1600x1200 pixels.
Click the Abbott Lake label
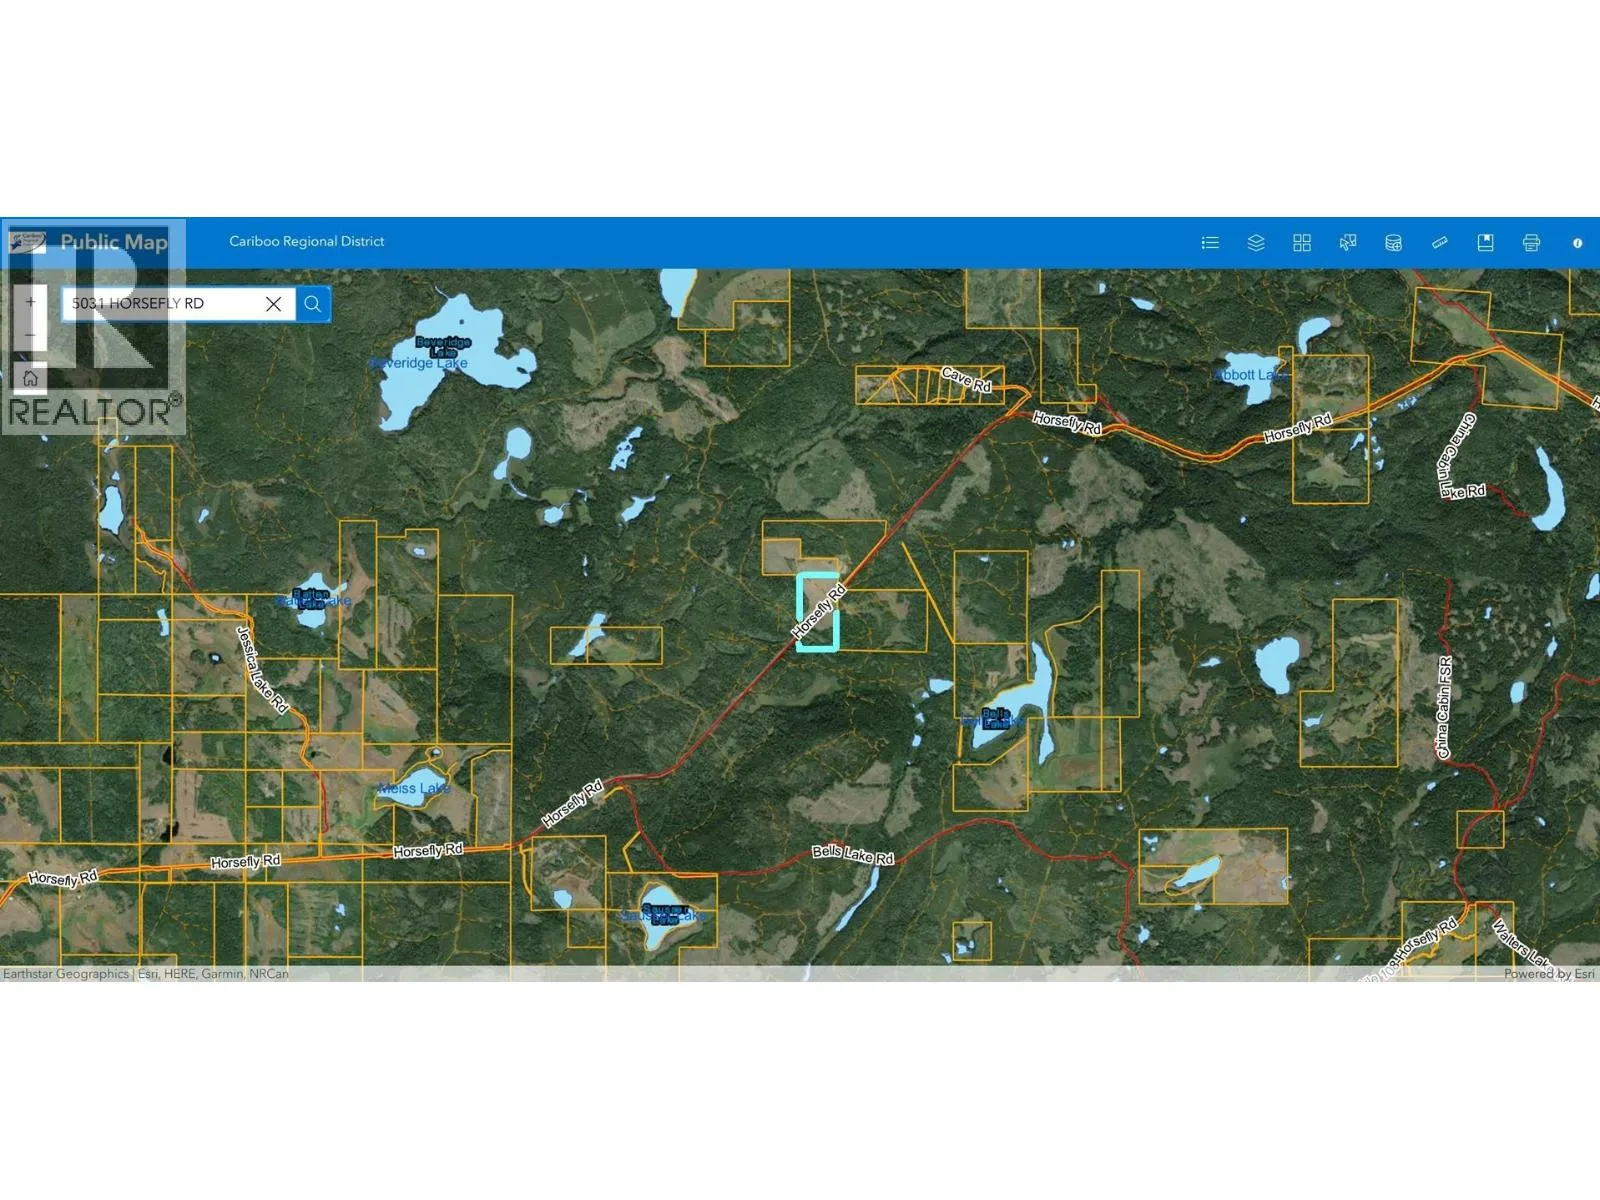[x=1251, y=375]
